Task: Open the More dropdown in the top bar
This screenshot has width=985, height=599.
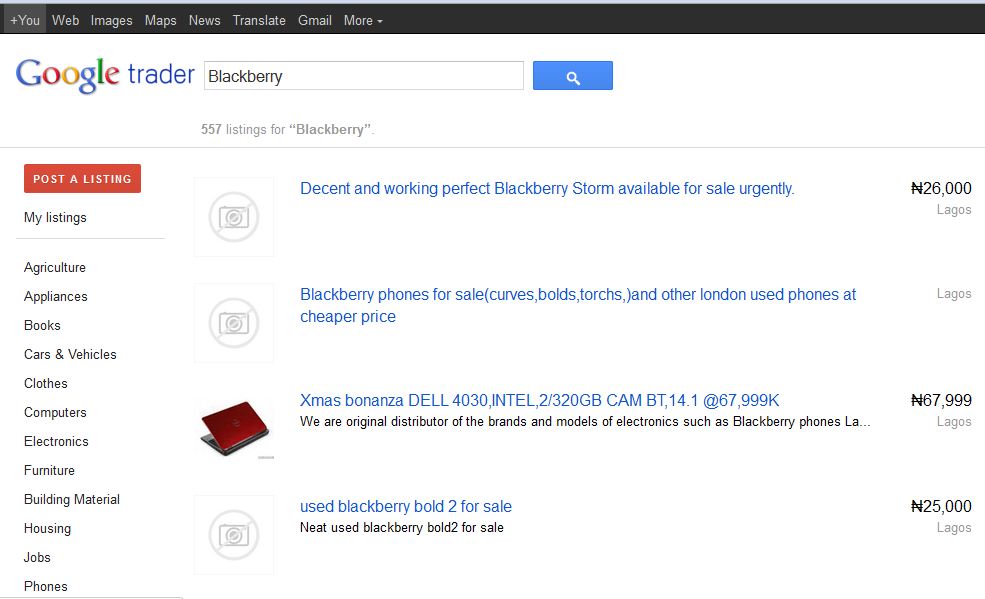Action: pos(361,19)
